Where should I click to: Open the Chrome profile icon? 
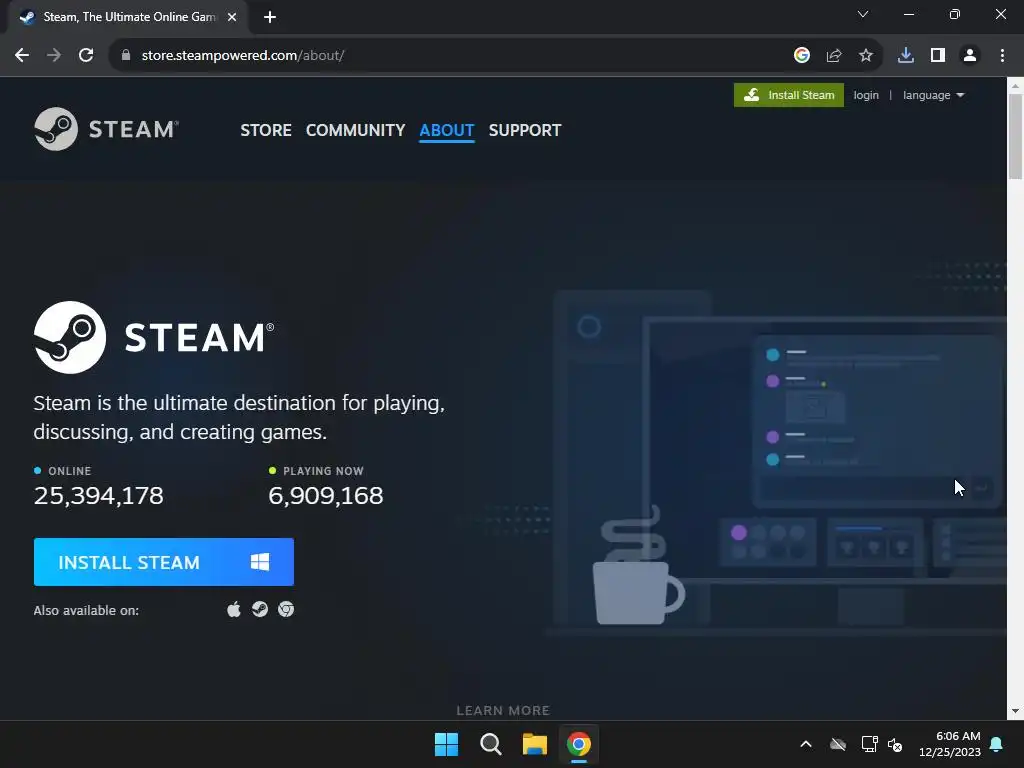[970, 56]
